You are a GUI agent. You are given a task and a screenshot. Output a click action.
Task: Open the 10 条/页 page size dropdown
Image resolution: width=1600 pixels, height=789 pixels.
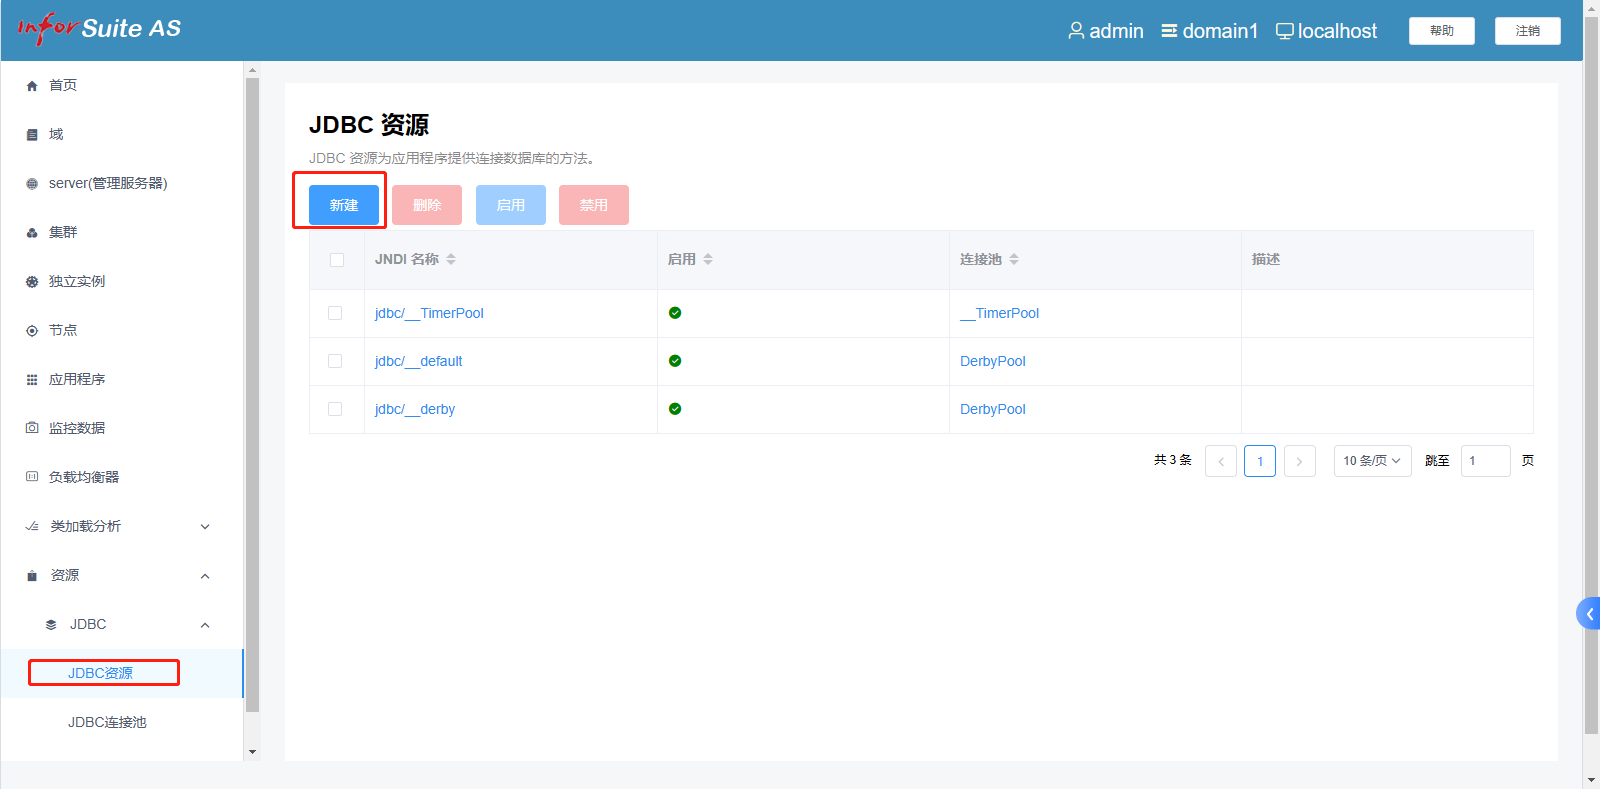1372,461
